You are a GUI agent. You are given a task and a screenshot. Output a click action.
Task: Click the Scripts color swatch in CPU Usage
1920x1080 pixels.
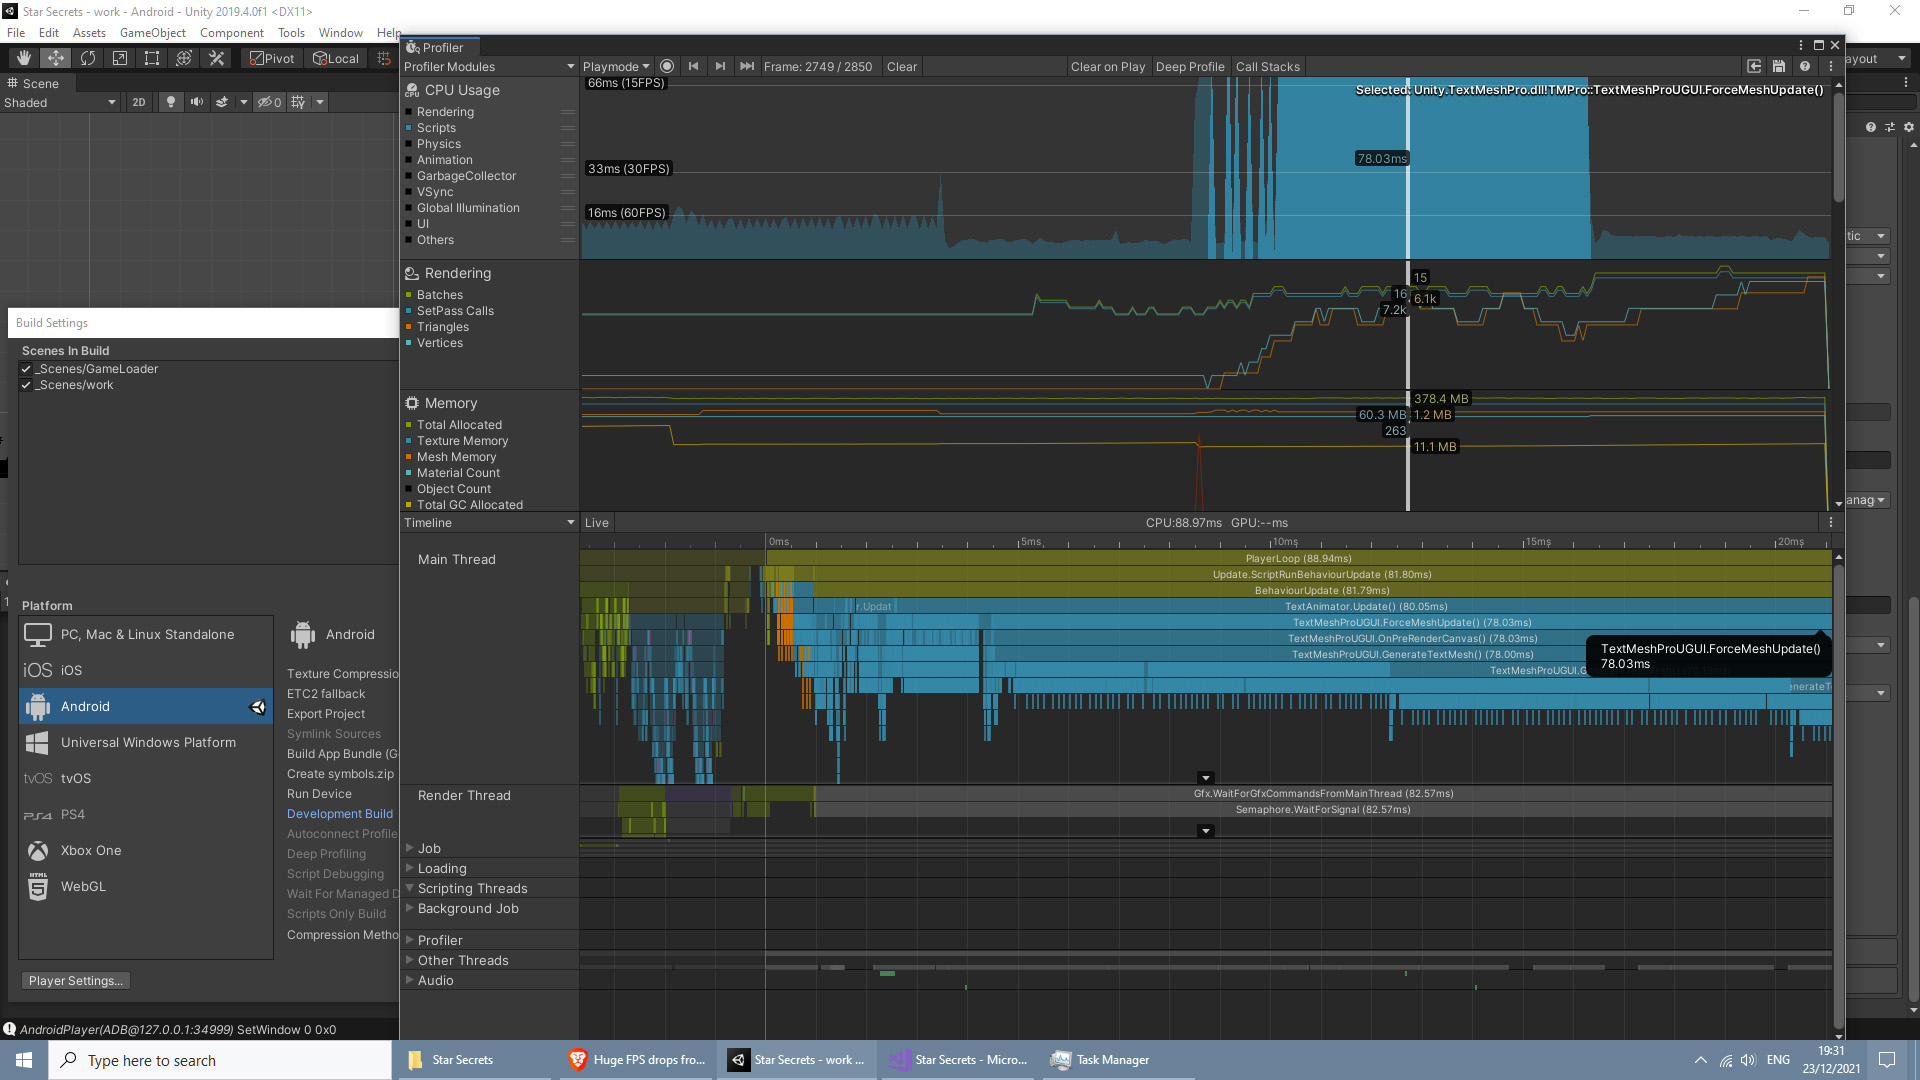tap(409, 128)
